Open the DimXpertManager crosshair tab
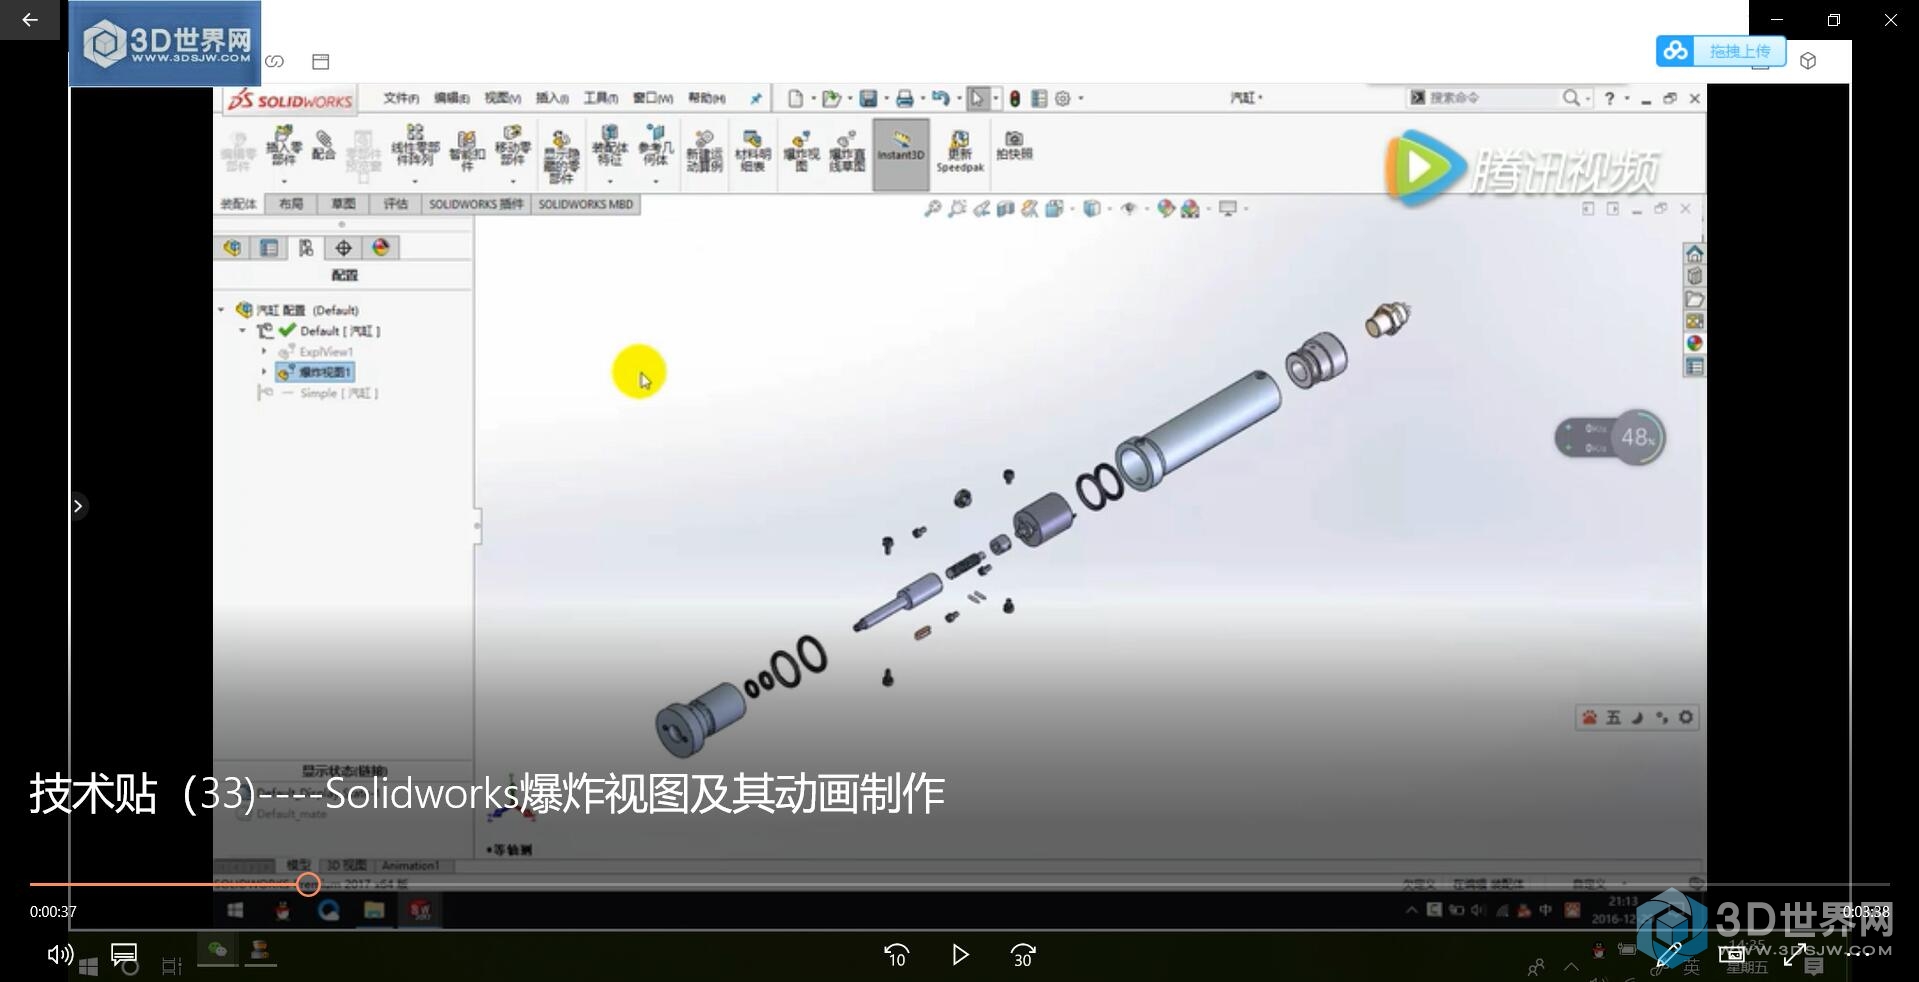 [343, 248]
